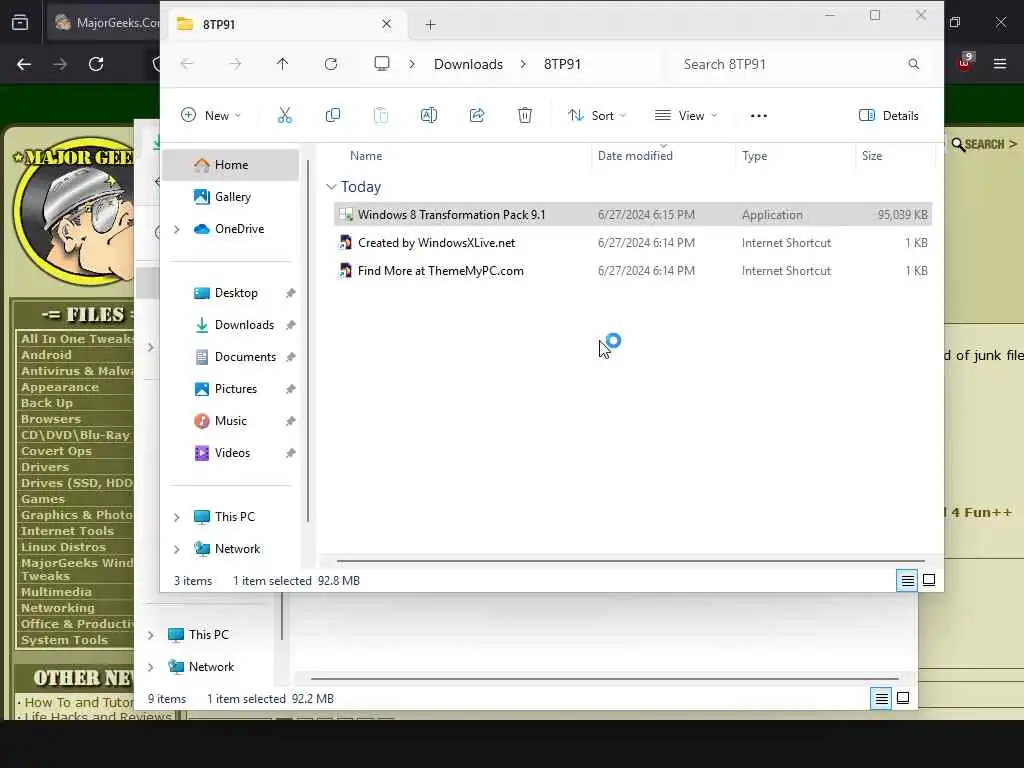
Task: Click the PC icon in address bar
Action: click(x=382, y=63)
